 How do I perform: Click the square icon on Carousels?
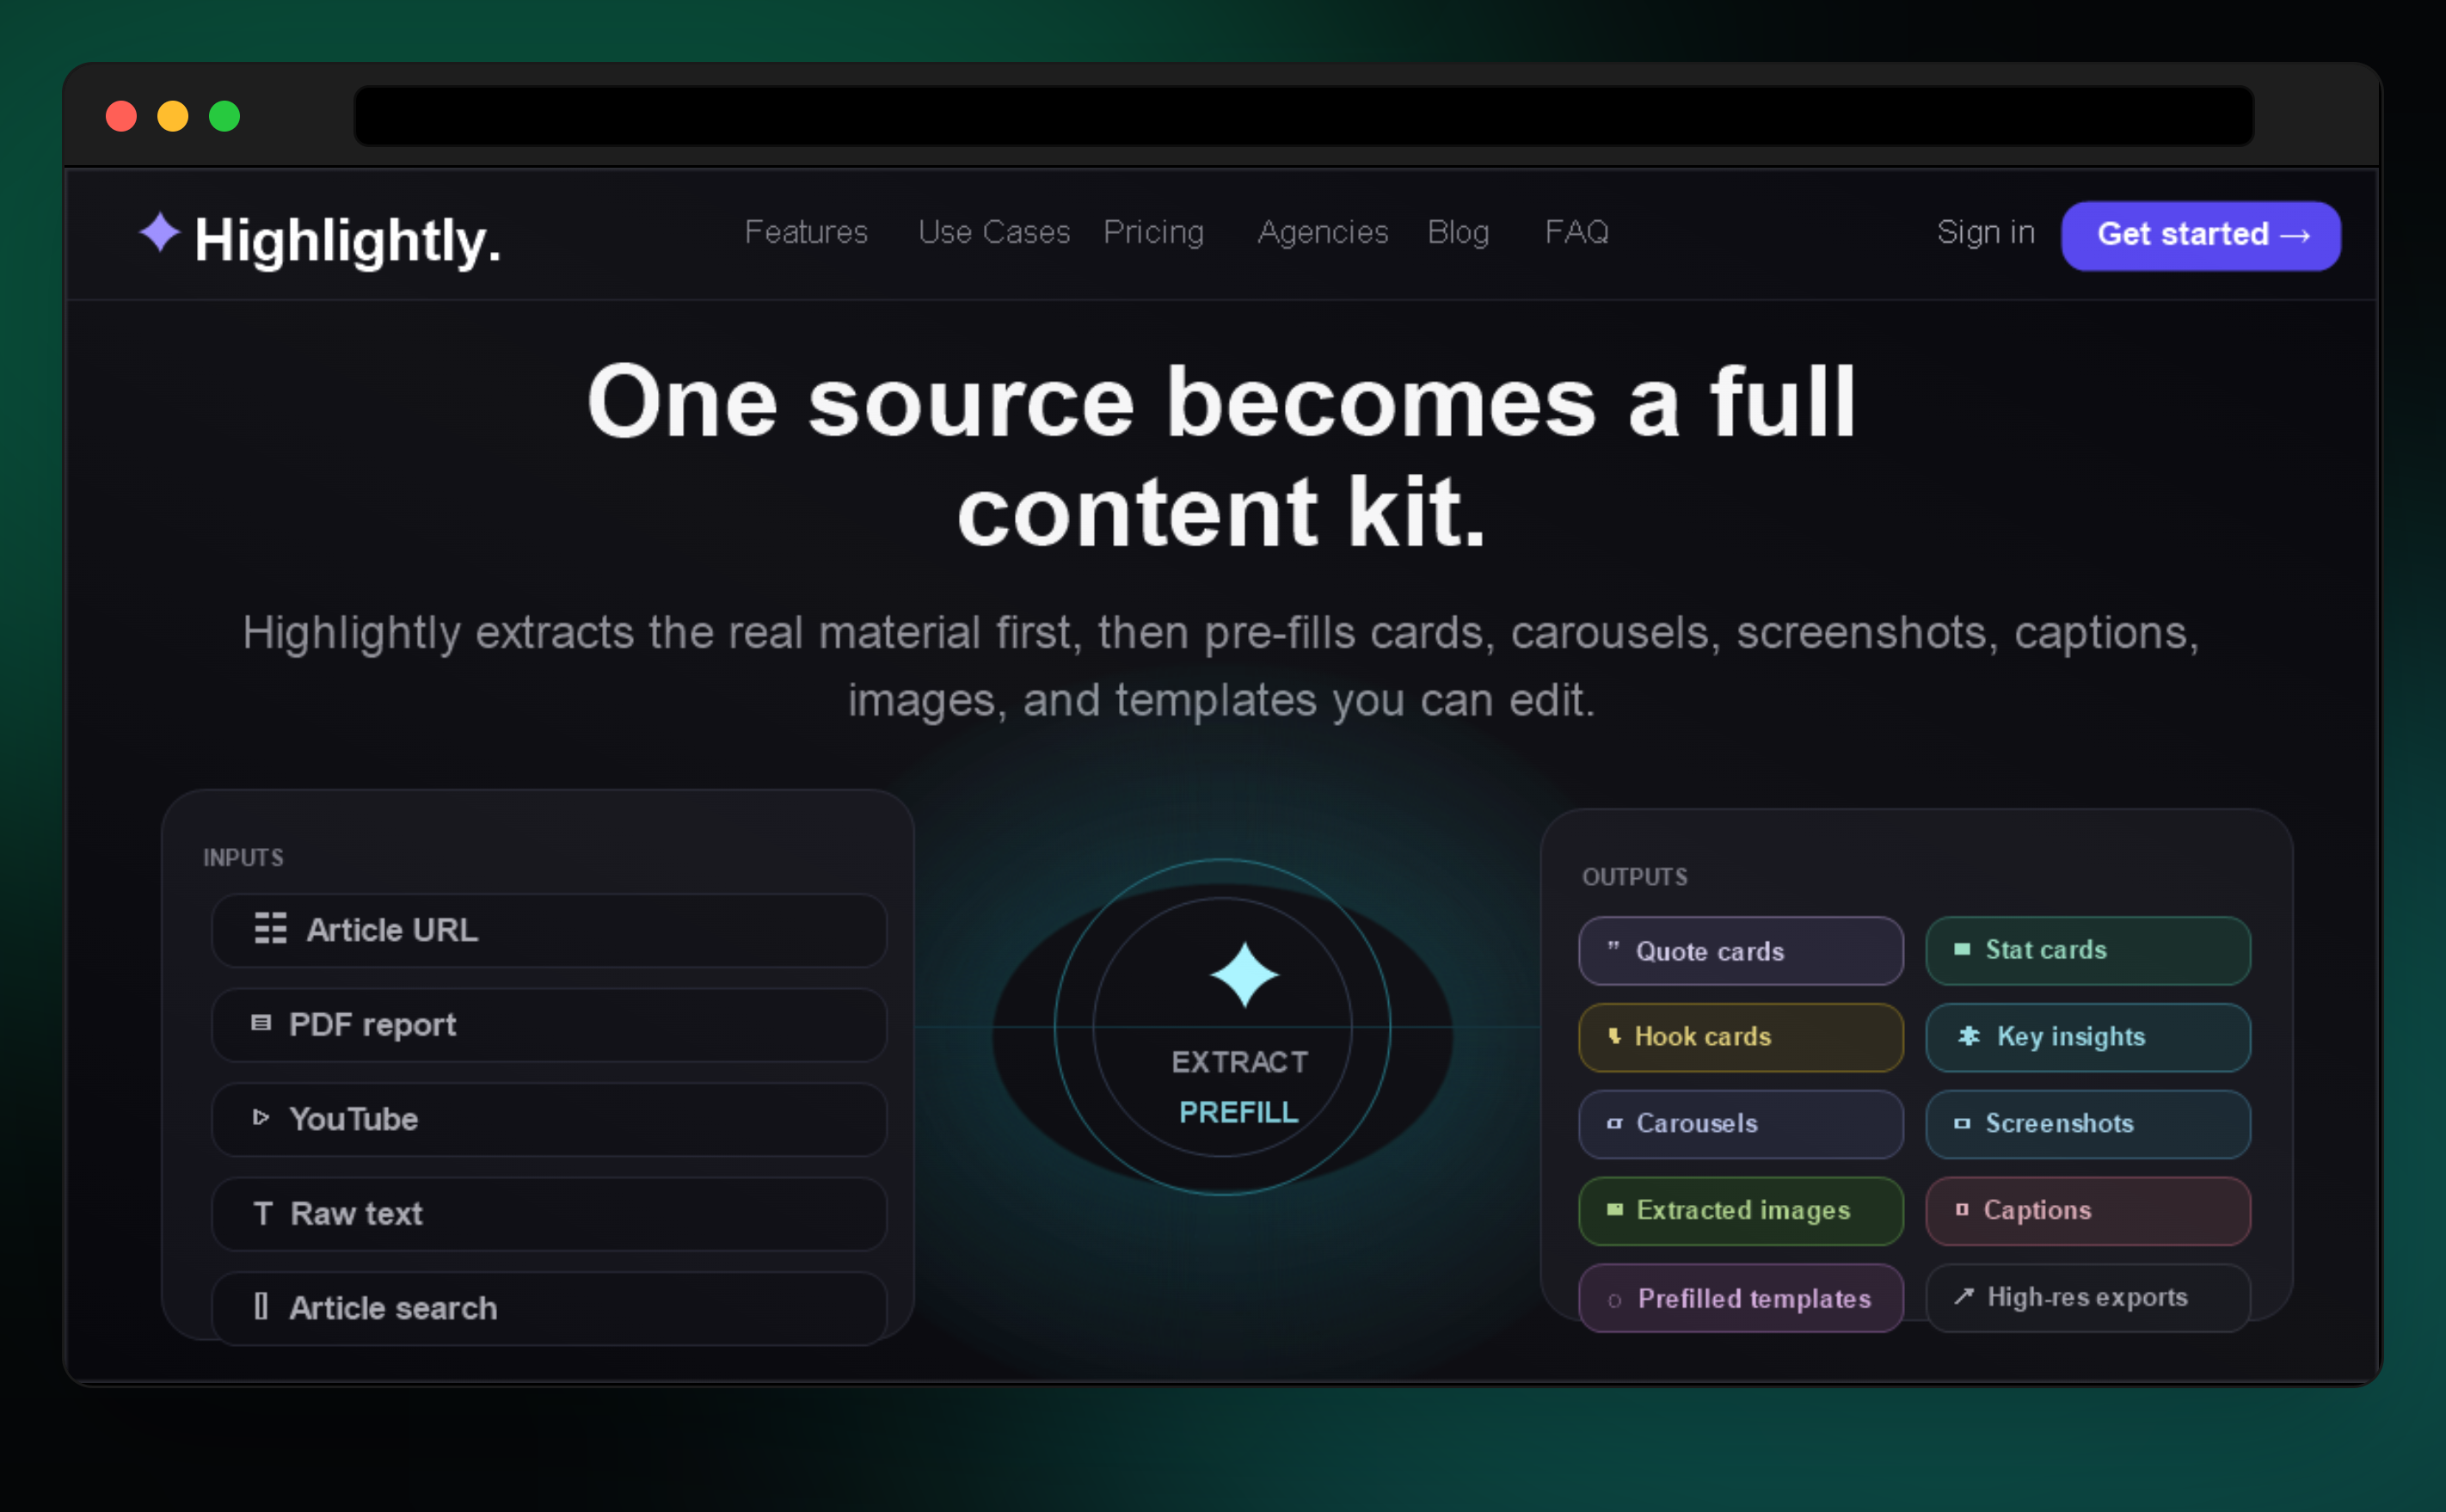(x=1614, y=1123)
